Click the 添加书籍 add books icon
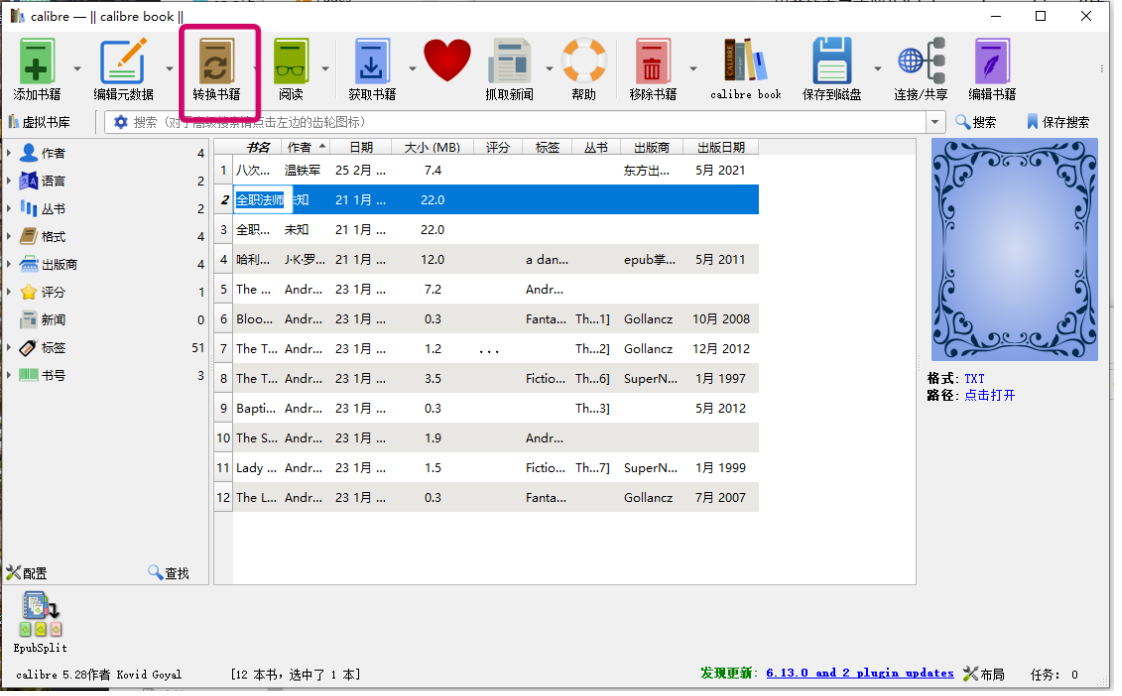1122x696 pixels. click(36, 69)
